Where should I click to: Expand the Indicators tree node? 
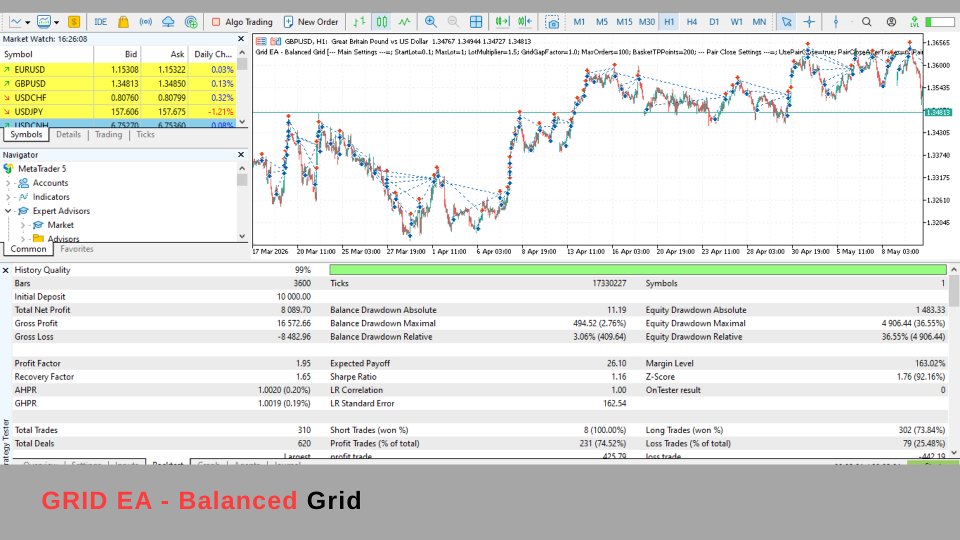8,197
